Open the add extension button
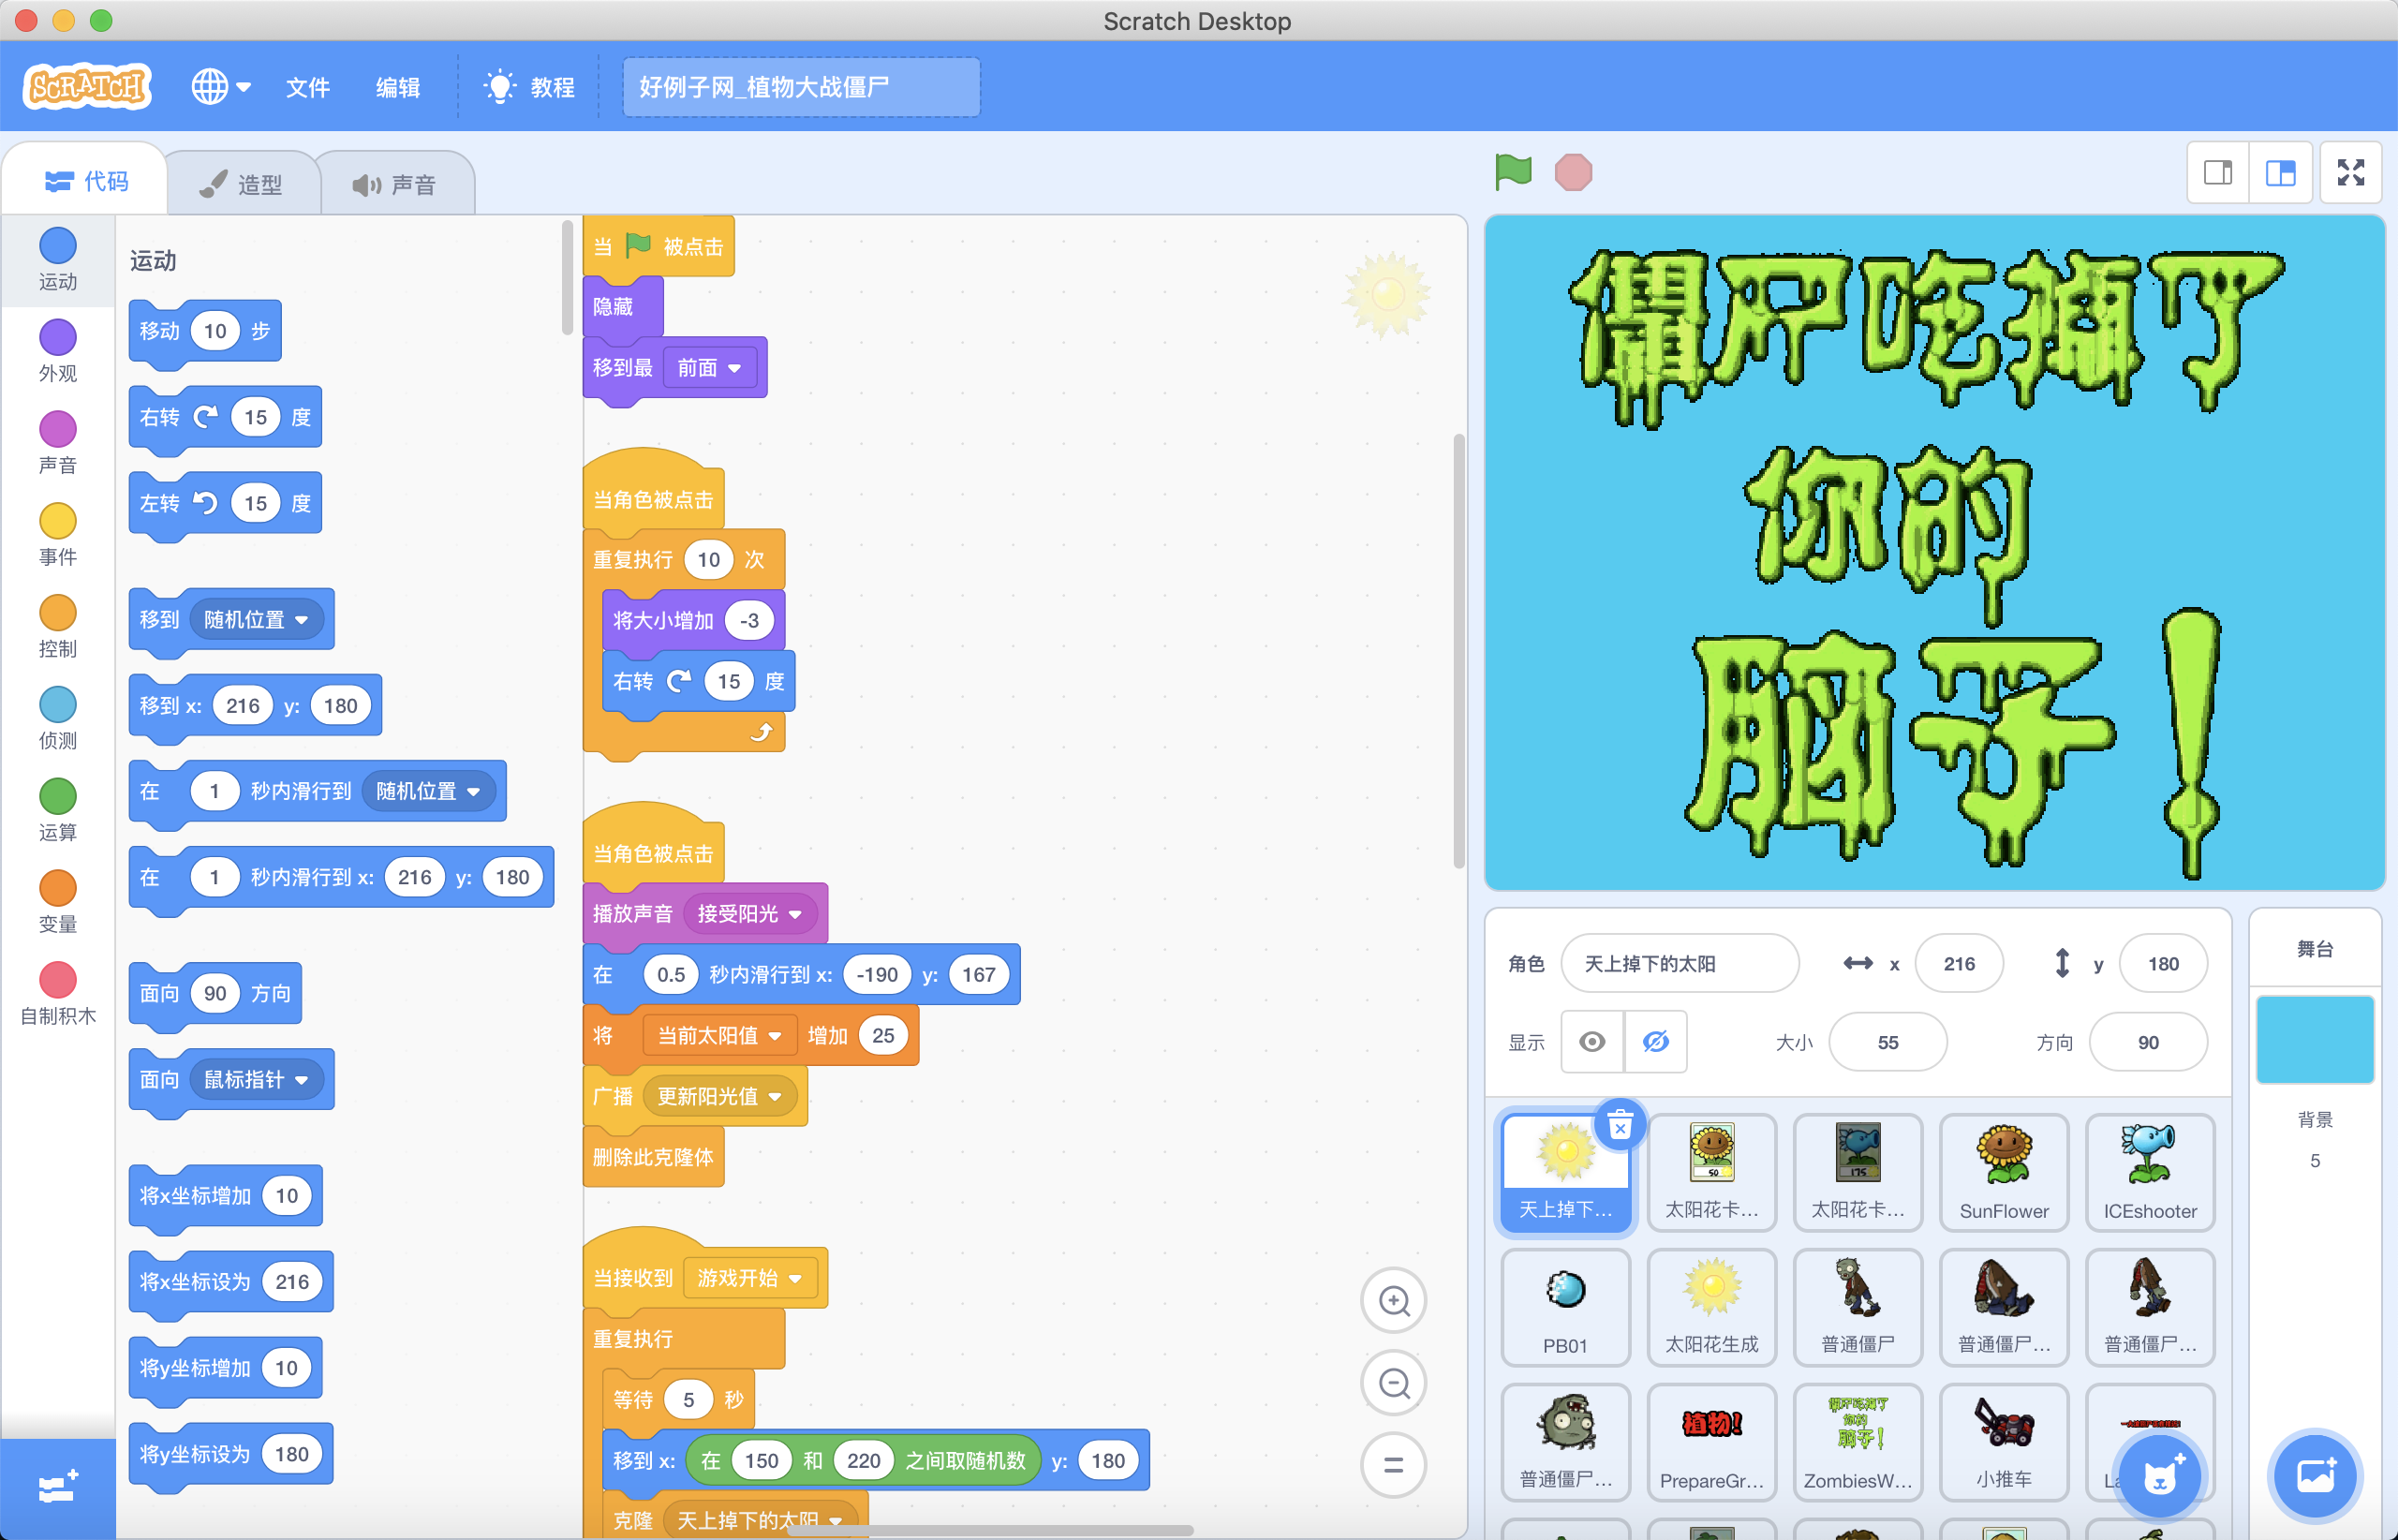The width and height of the screenshot is (2398, 1540). [x=58, y=1489]
